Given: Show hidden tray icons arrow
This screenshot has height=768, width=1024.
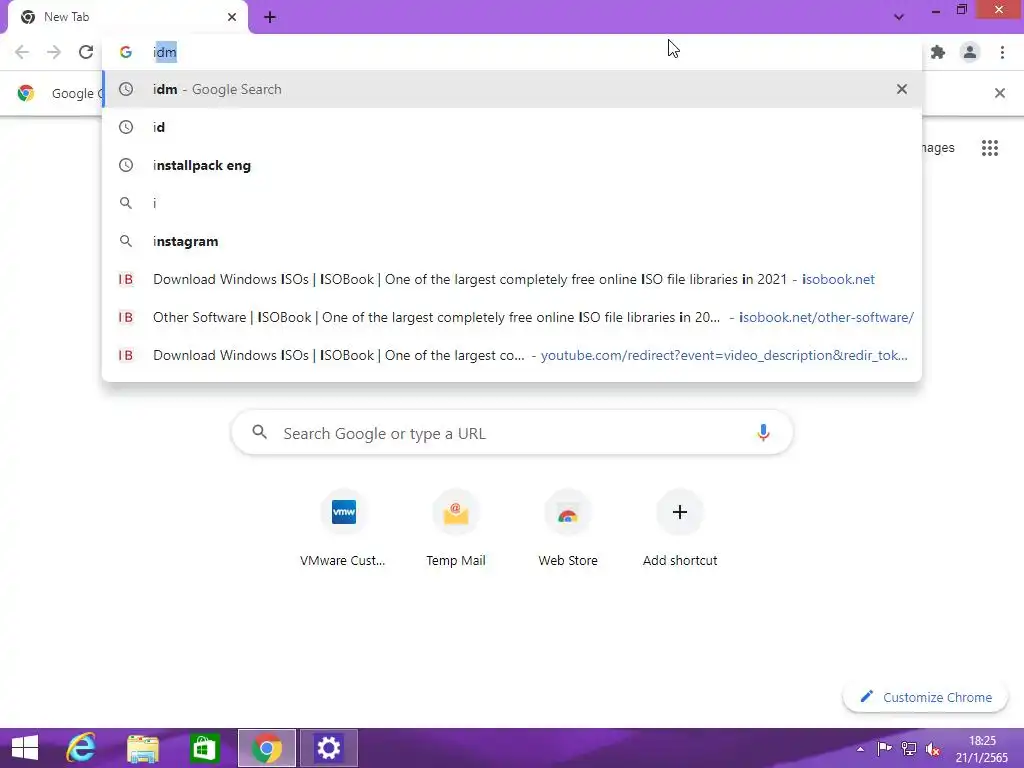Looking at the screenshot, I should tap(860, 749).
